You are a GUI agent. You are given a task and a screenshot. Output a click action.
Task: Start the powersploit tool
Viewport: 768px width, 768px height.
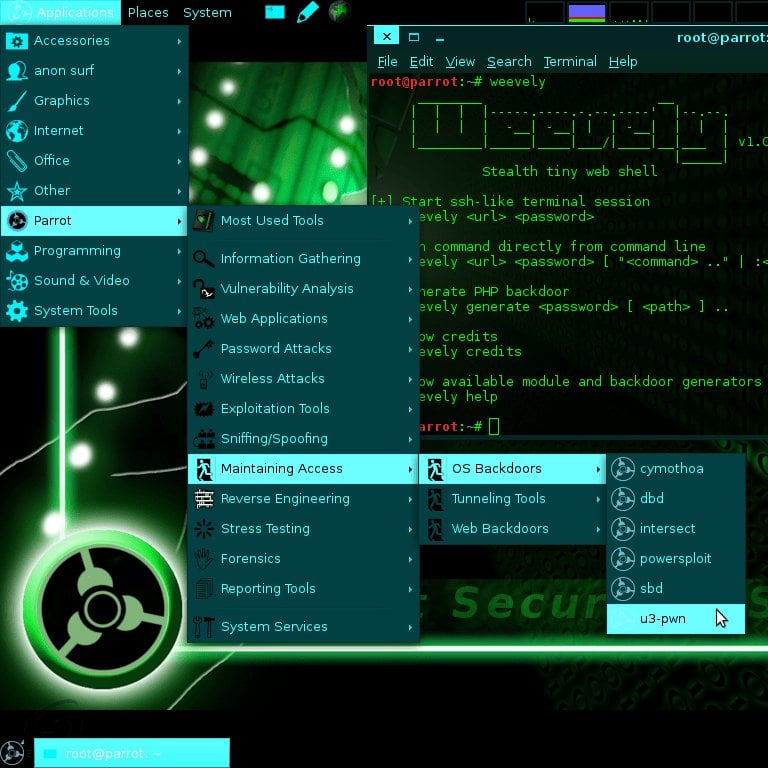(675, 558)
